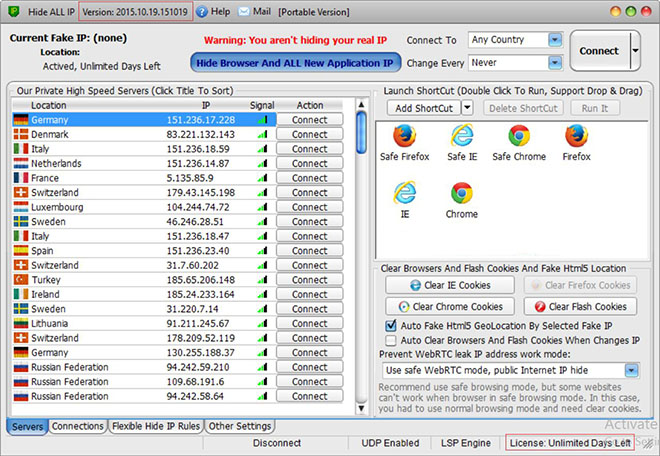The image size is (660, 456).
Task: Connect to the Lithuania server
Action: coord(309,323)
